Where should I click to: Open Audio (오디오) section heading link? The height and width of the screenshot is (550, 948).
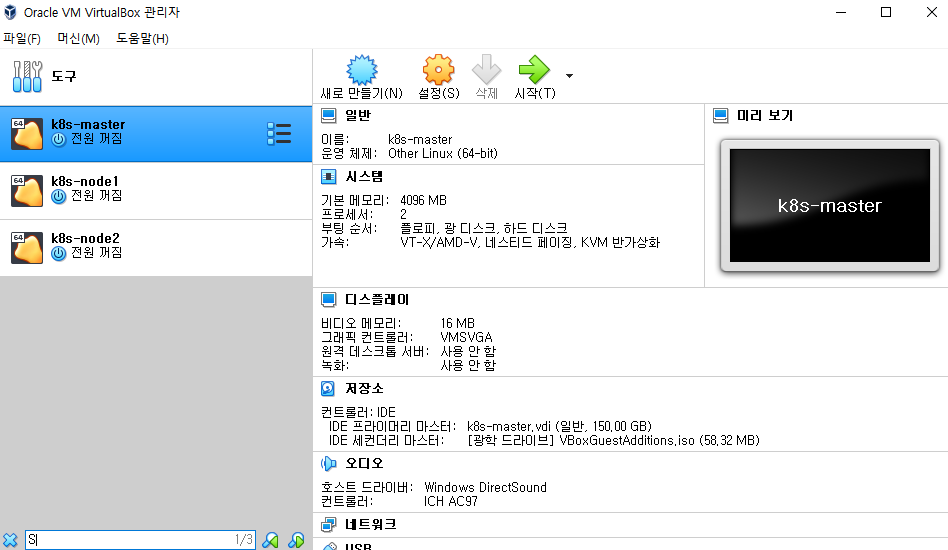point(364,464)
